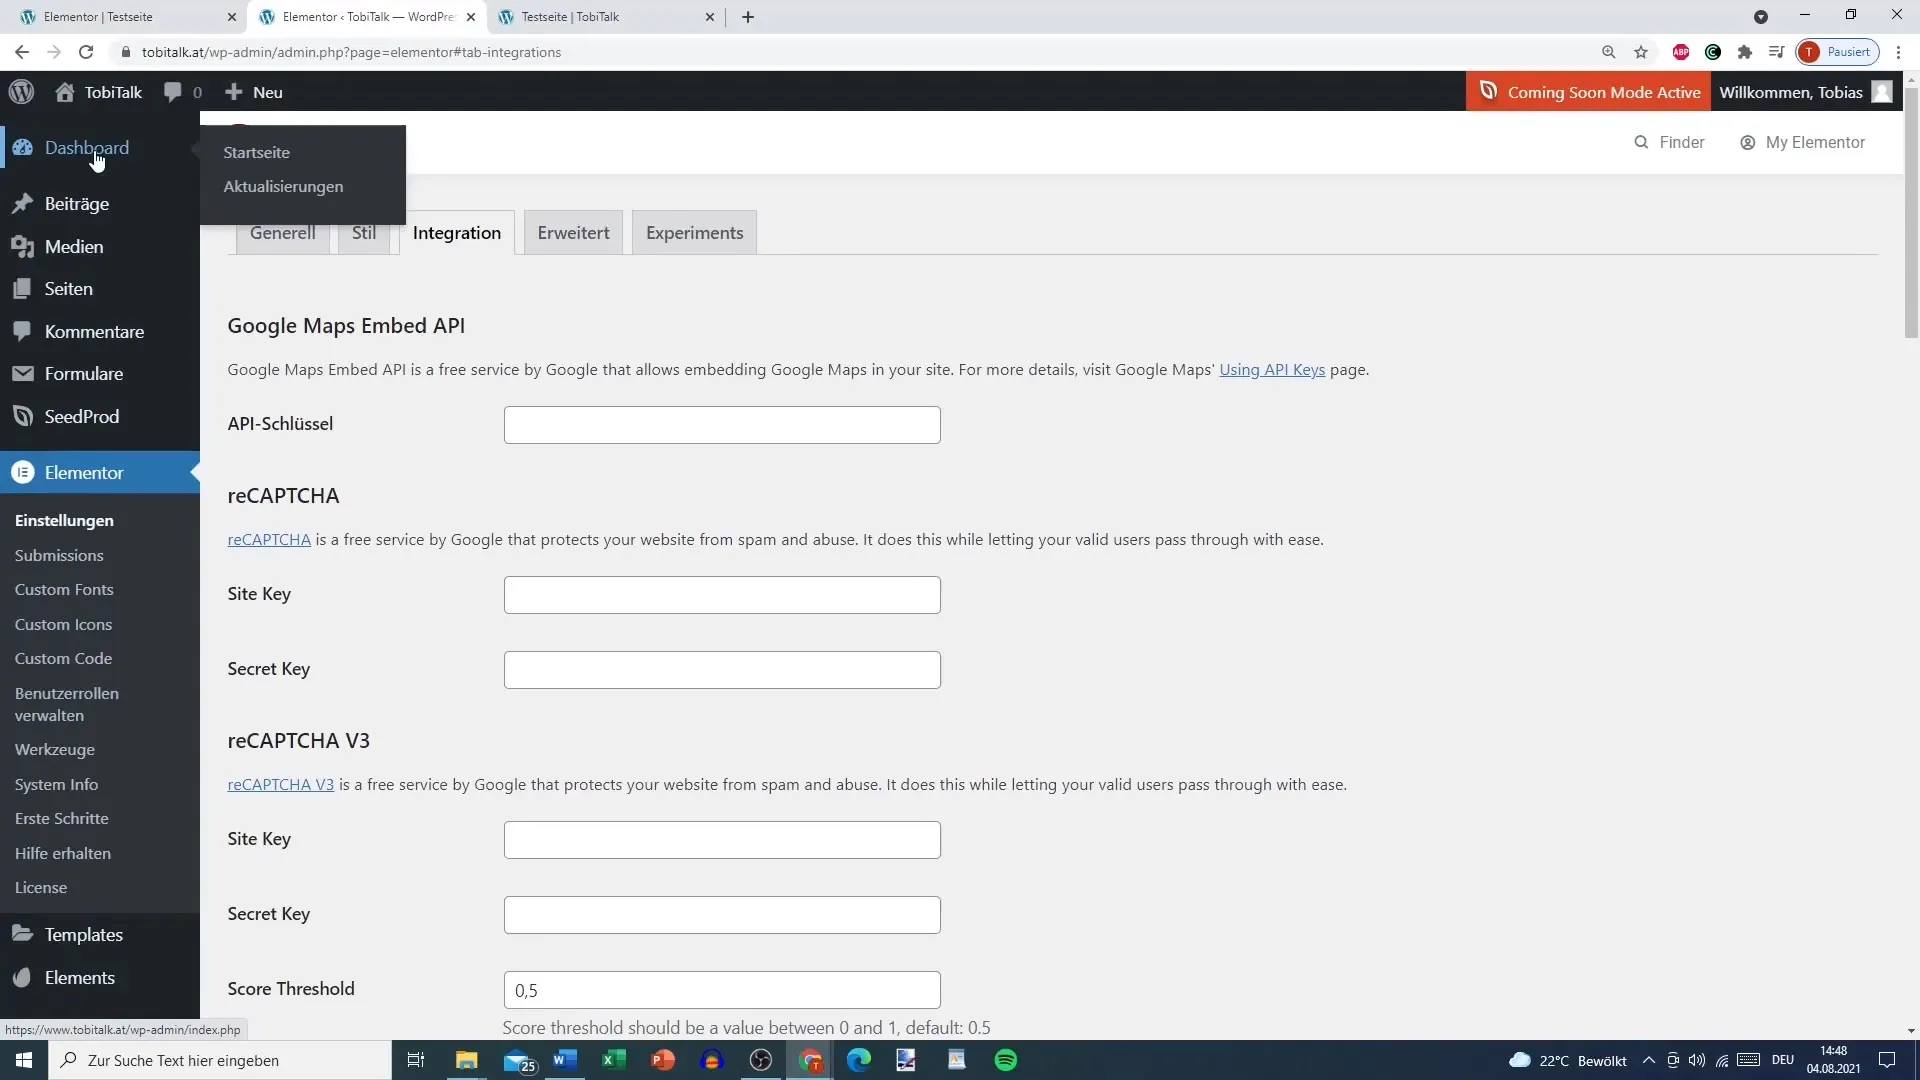Click the reCAPTCHA V3 Secret Key field
Viewport: 1920px width, 1080px height.
722,915
